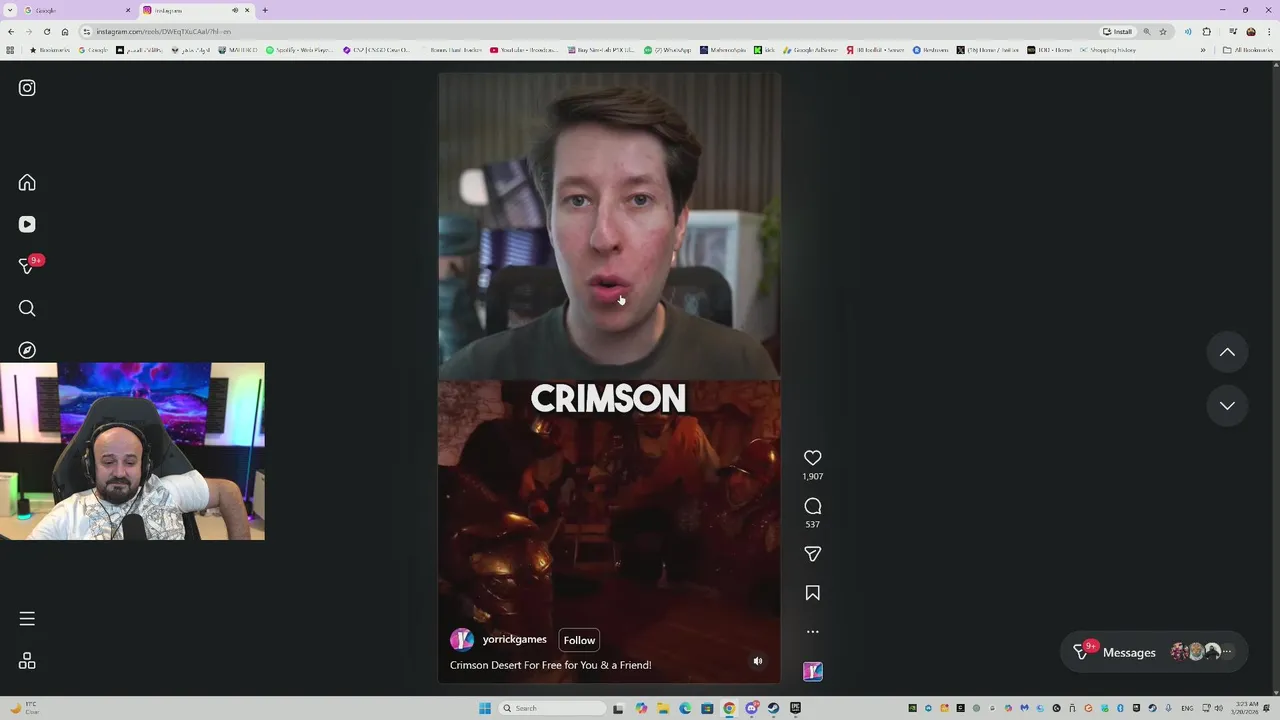Image resolution: width=1280 pixels, height=720 pixels.
Task: Open the Meta apps grid icon in sidebar
Action: 27,661
